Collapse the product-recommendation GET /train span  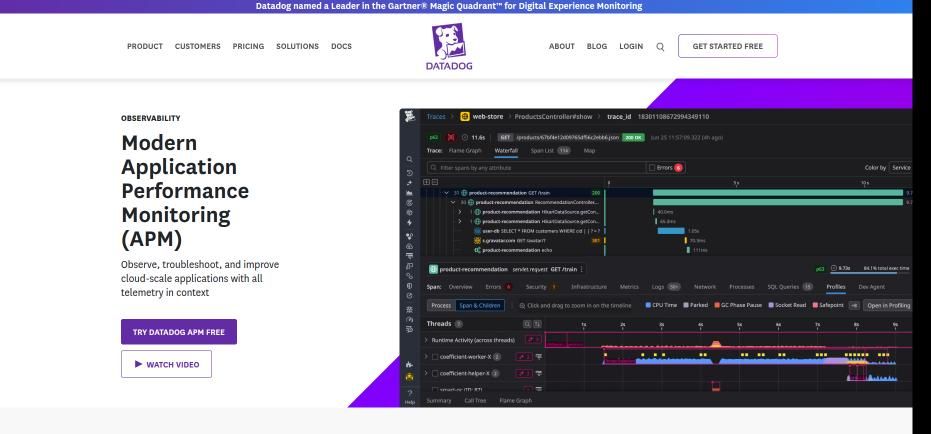tap(446, 193)
